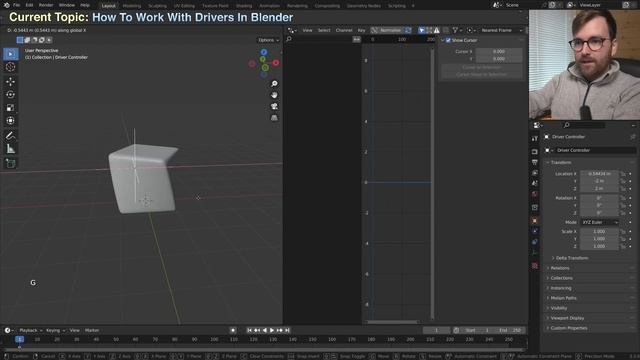Open the View Layer properties tab icon
The image size is (640, 360).
(x=535, y=173)
